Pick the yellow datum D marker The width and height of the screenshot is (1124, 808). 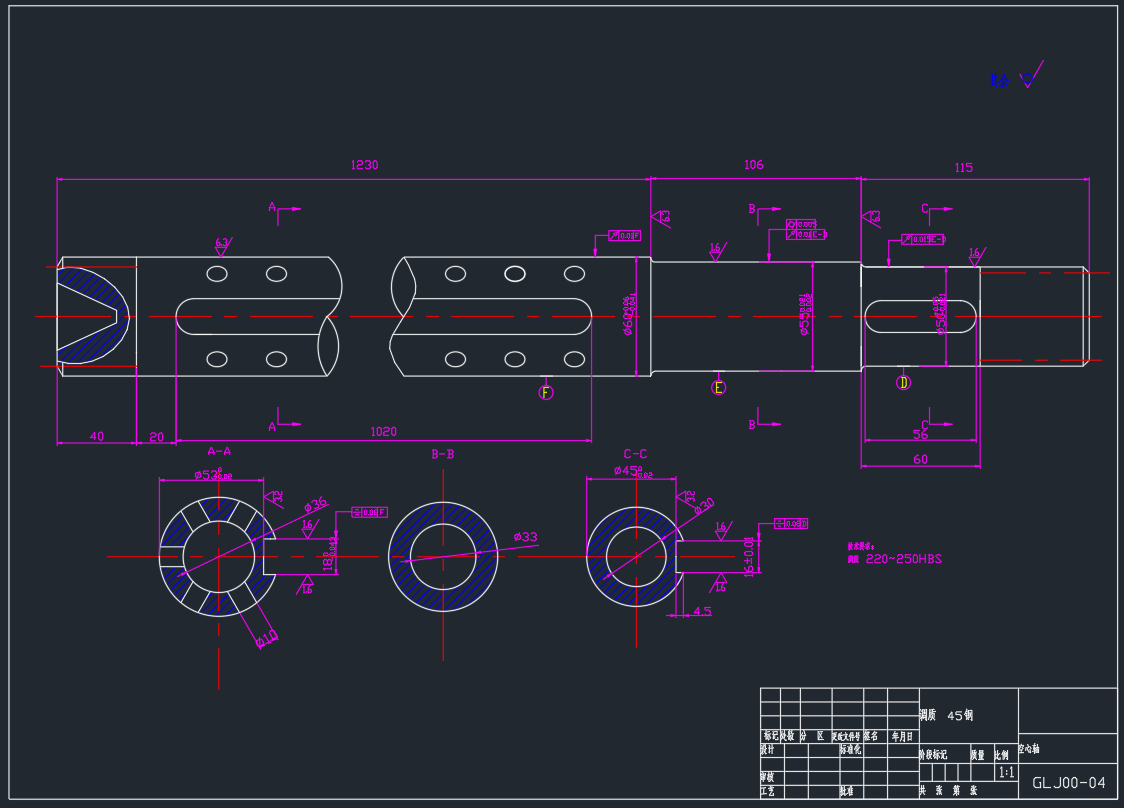click(x=903, y=383)
